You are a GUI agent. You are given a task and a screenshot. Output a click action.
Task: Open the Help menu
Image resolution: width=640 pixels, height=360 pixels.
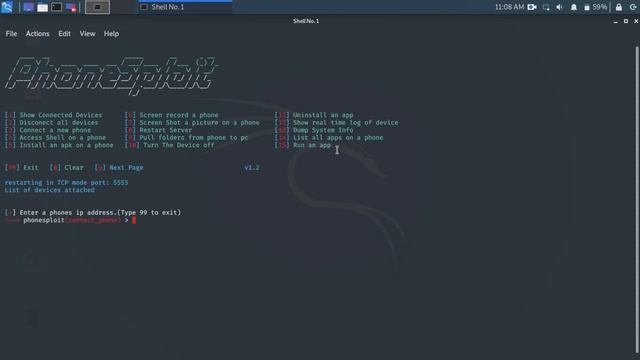111,34
